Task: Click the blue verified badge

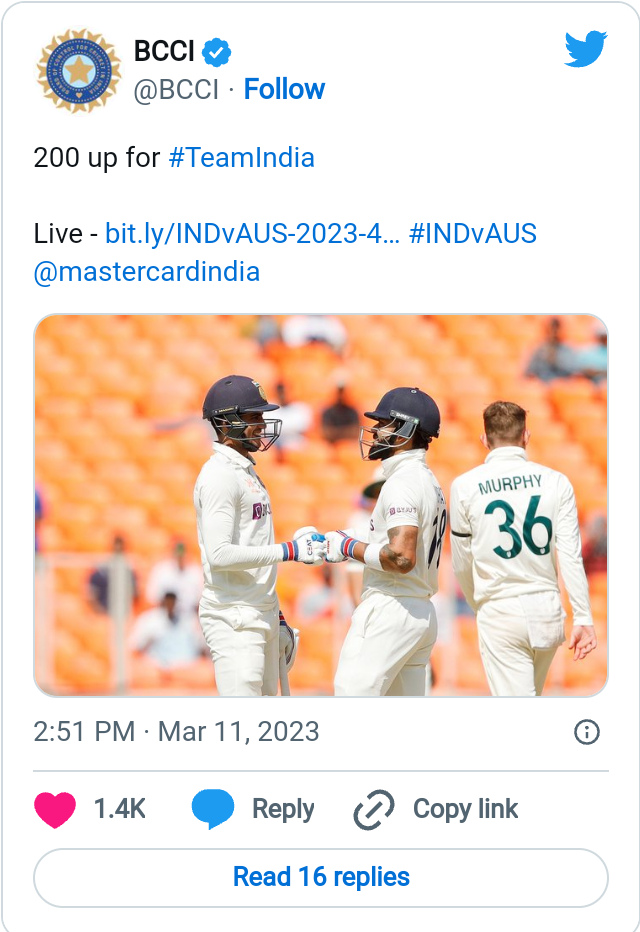Action: pos(218,51)
